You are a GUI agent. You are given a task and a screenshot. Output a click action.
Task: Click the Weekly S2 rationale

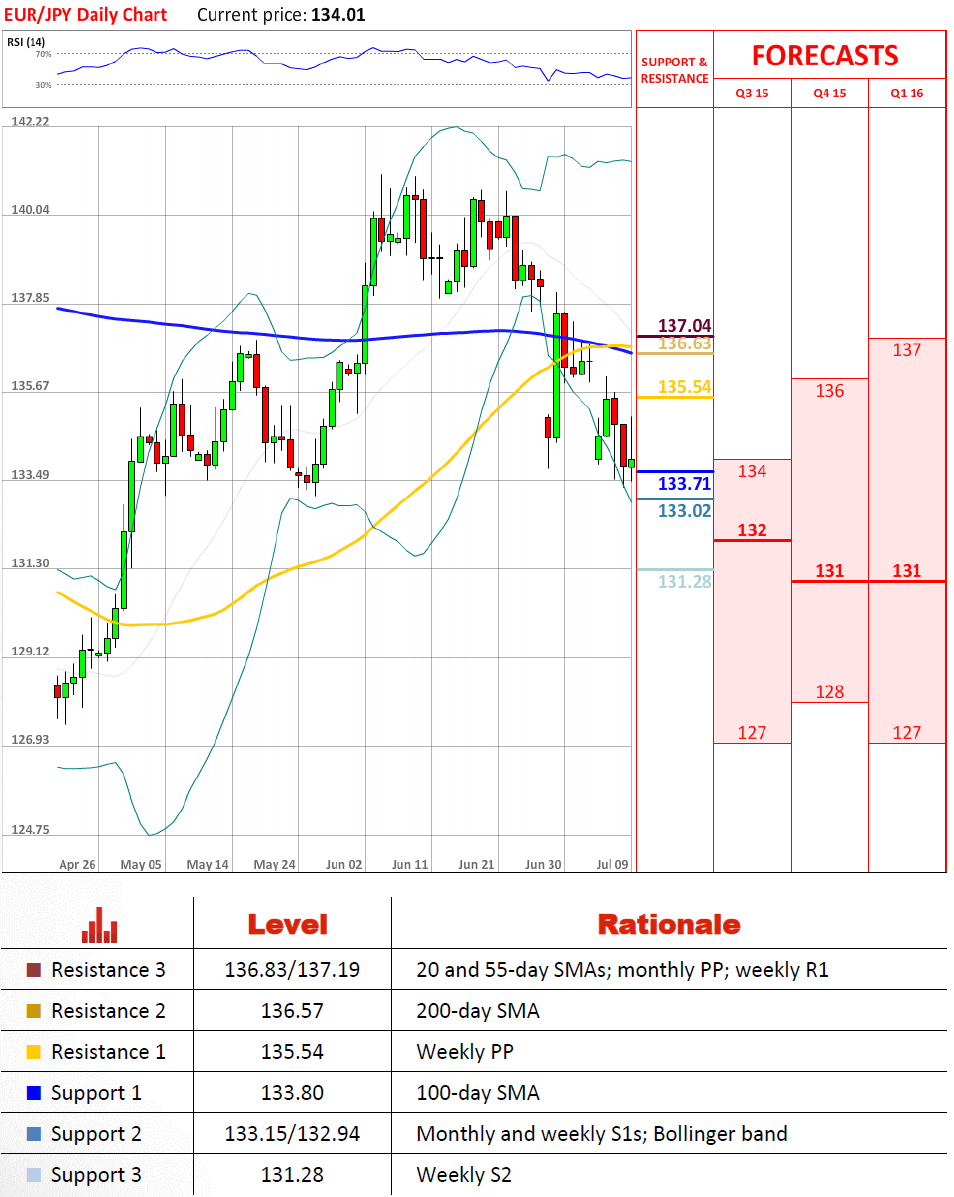tap(464, 1175)
